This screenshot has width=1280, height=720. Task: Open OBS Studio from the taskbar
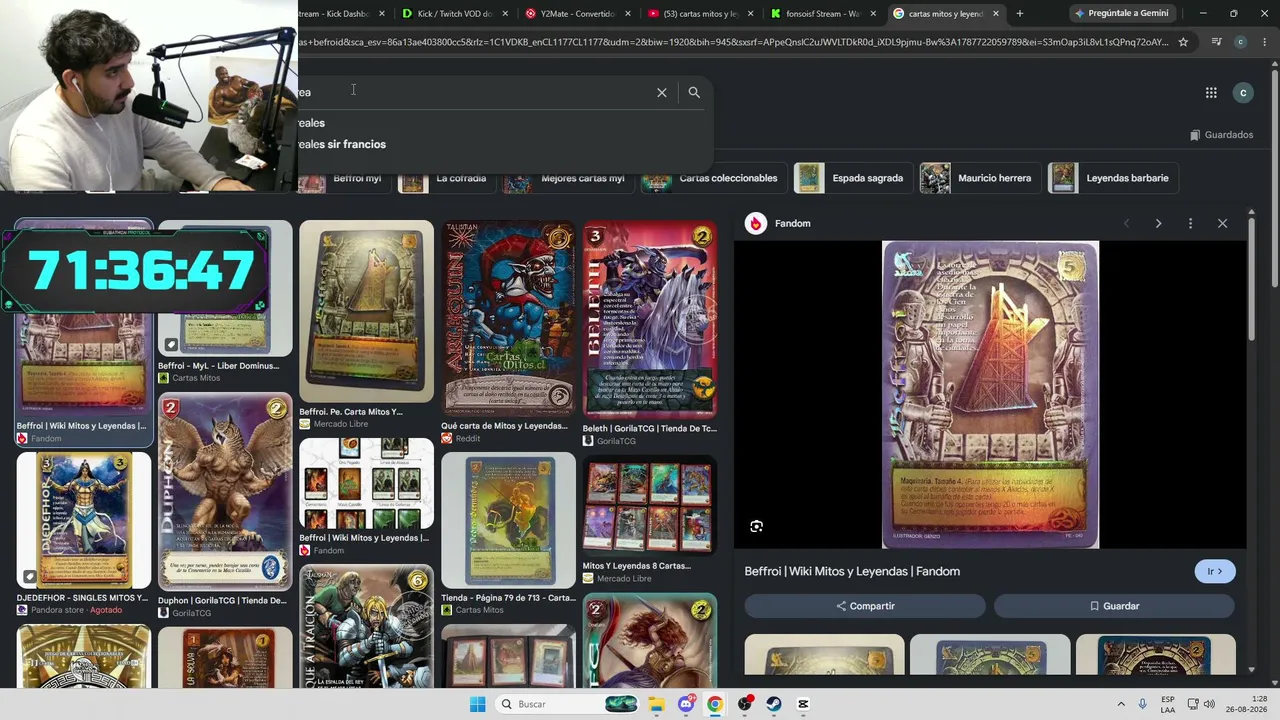[745, 704]
